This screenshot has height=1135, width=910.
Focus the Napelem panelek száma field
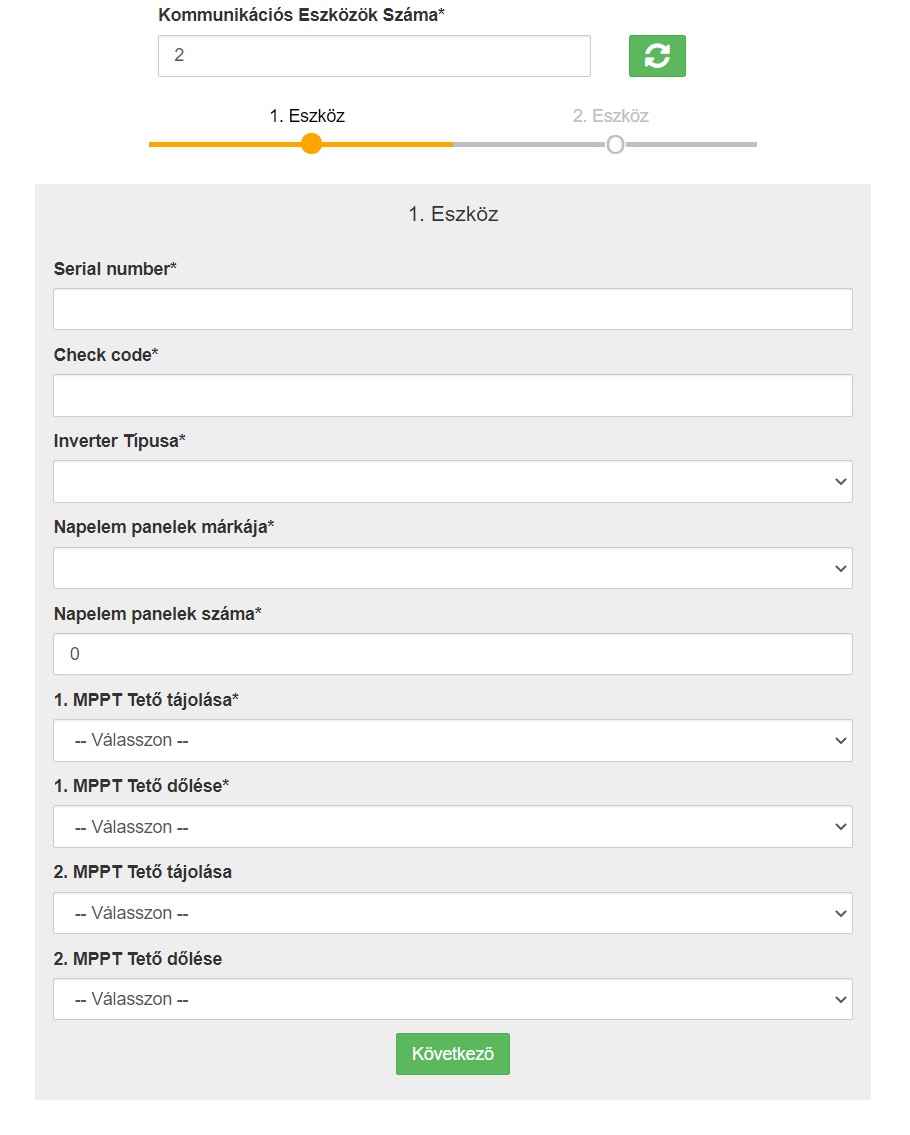(x=452, y=654)
